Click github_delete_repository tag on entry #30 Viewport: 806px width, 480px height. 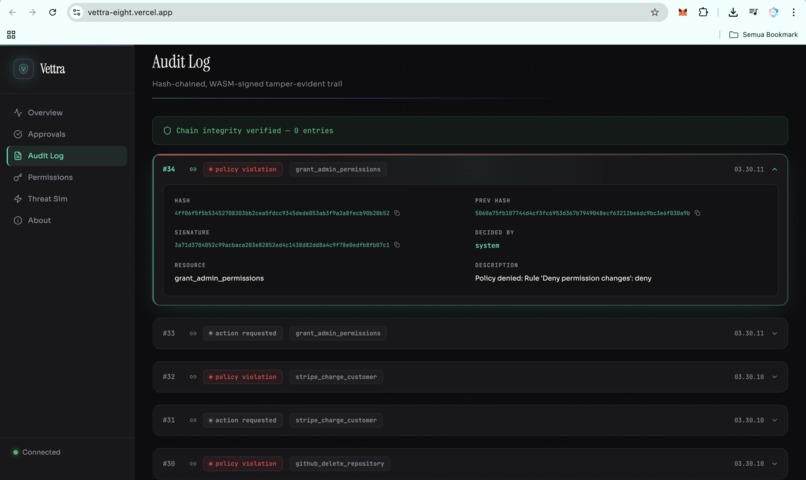[340, 464]
